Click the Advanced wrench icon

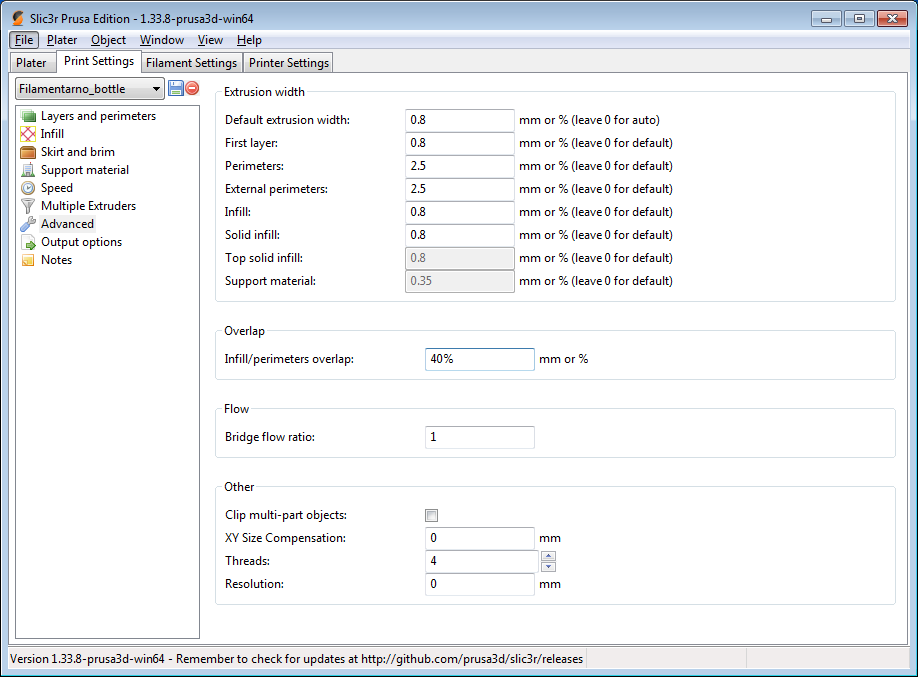(28, 224)
